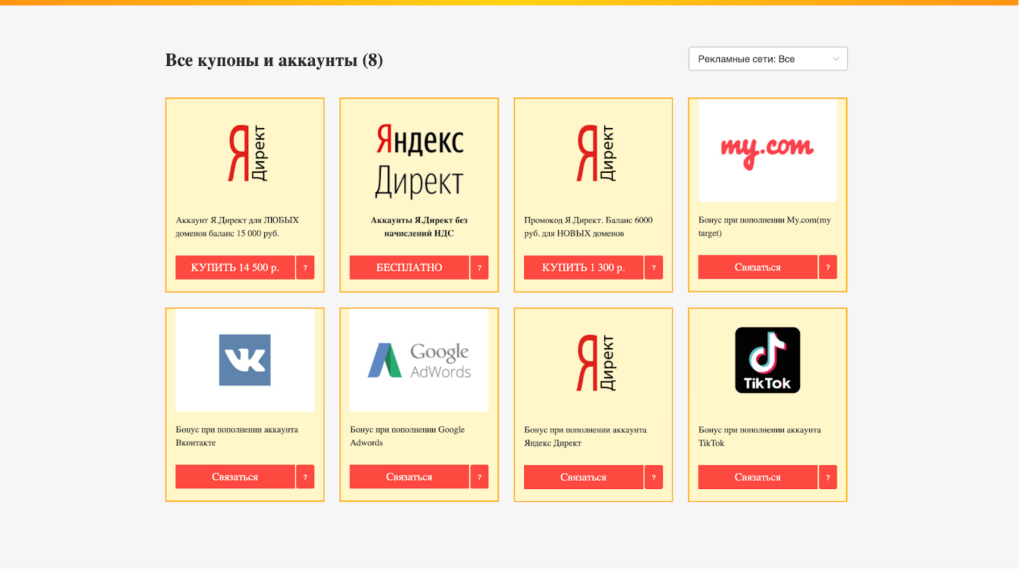Click the TikTok logo

tap(767, 360)
